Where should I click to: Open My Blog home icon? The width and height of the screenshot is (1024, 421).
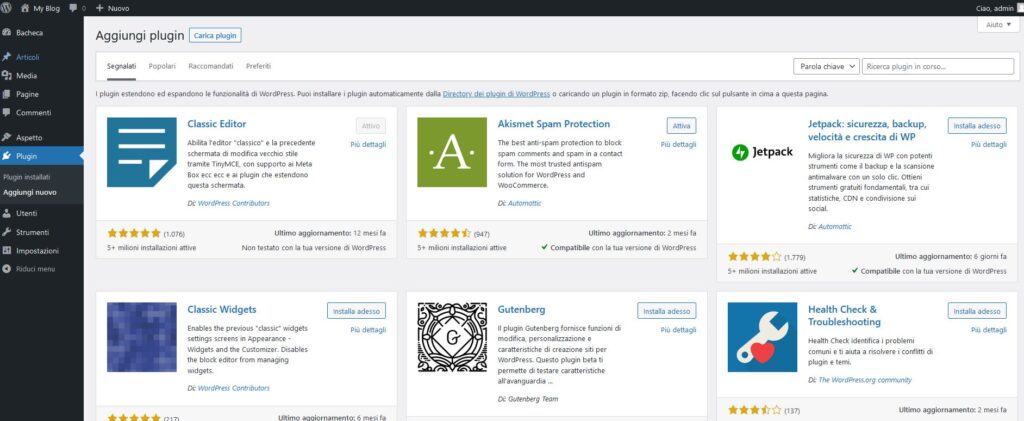click(25, 8)
